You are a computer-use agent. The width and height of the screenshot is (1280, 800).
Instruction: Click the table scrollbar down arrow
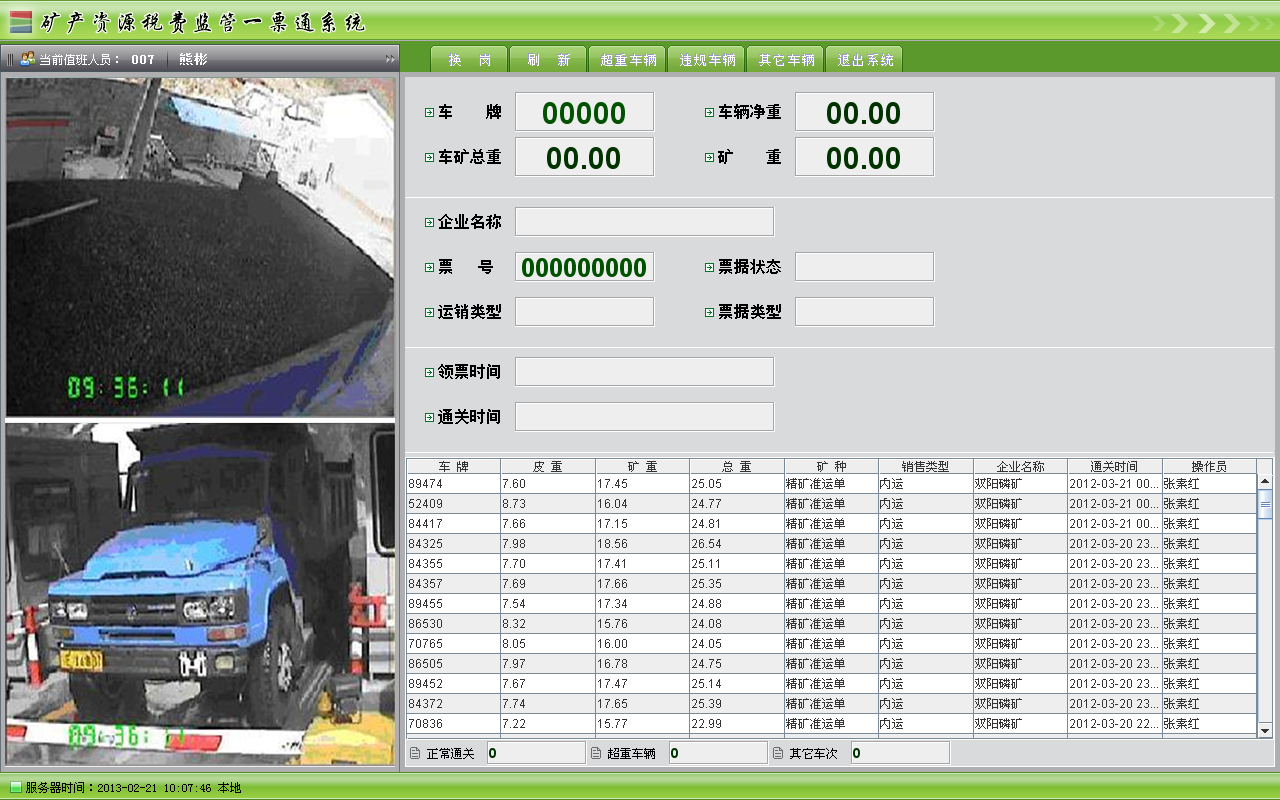[x=1265, y=731]
